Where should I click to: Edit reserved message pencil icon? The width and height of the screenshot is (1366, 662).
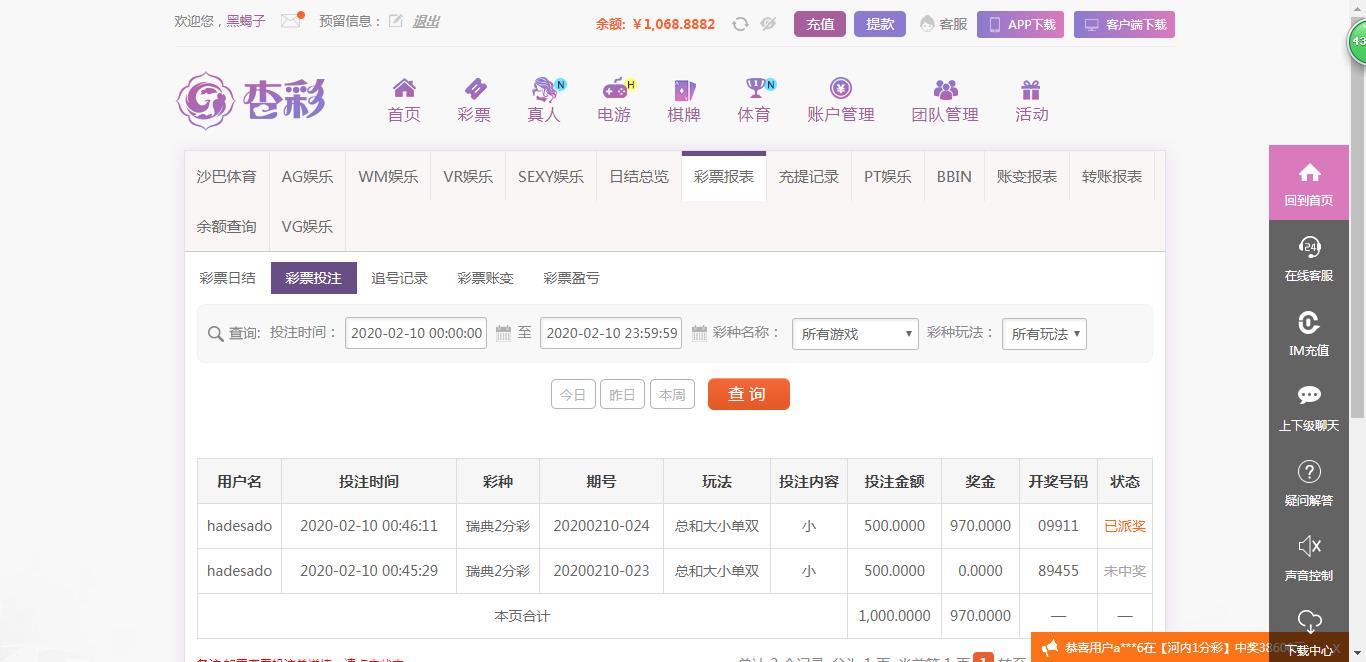396,21
